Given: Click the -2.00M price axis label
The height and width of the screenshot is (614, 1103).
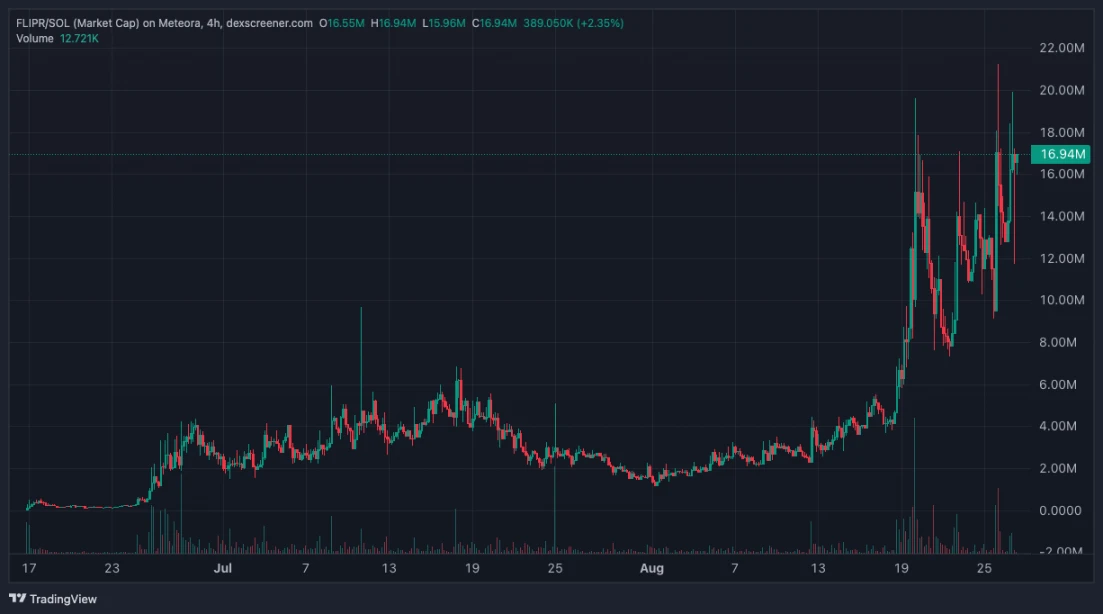Looking at the screenshot, I should tap(1062, 551).
